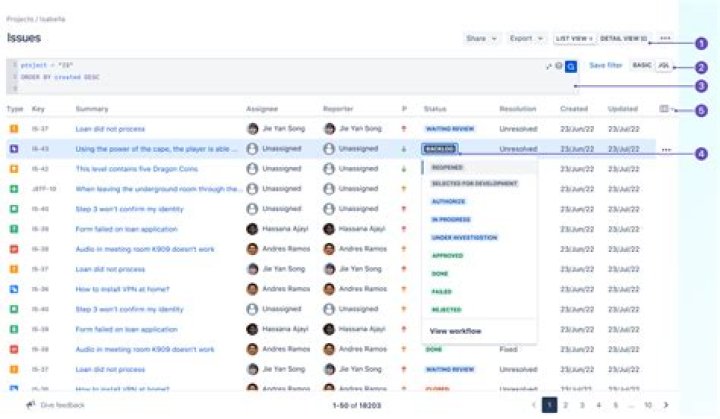
Task: Switch to DETAIL VIEW
Action: (624, 39)
